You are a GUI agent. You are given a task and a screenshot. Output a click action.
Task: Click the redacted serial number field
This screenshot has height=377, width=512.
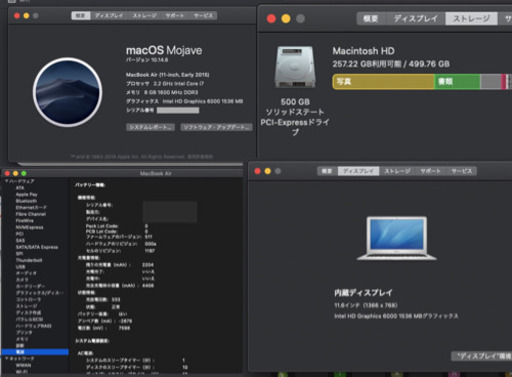178,110
